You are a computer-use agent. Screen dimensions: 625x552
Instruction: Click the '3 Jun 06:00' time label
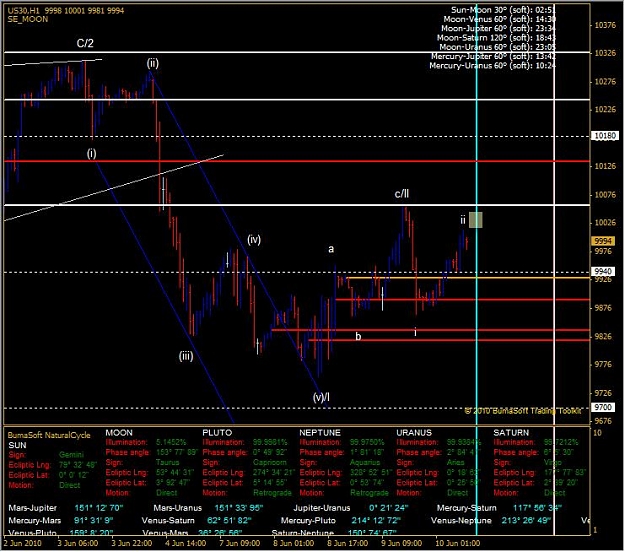point(78,543)
